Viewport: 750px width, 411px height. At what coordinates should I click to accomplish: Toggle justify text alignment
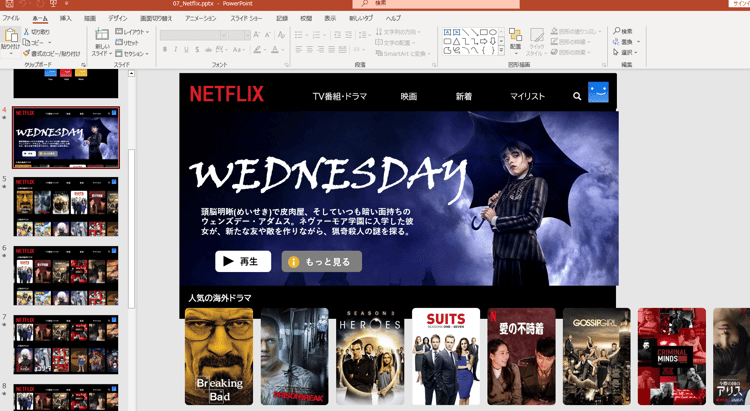(331, 49)
